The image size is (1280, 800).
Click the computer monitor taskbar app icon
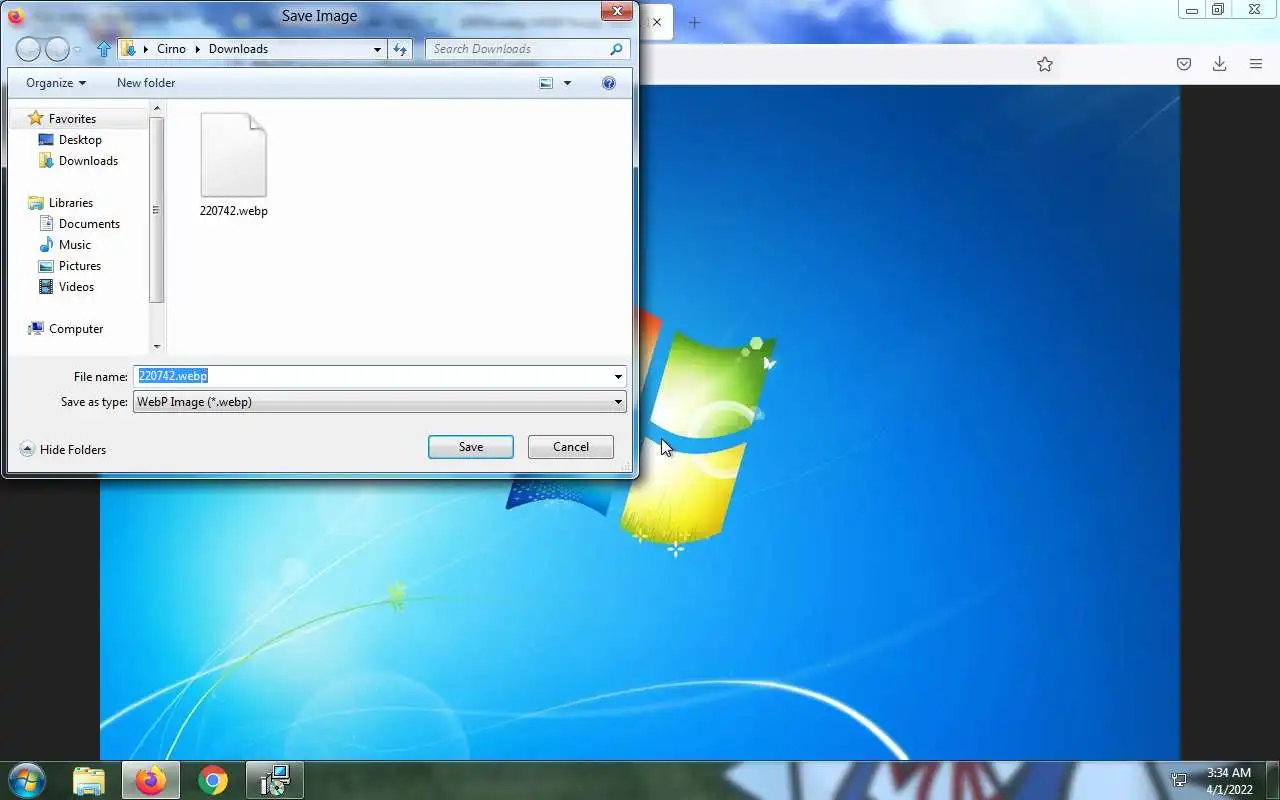pyautogui.click(x=274, y=780)
